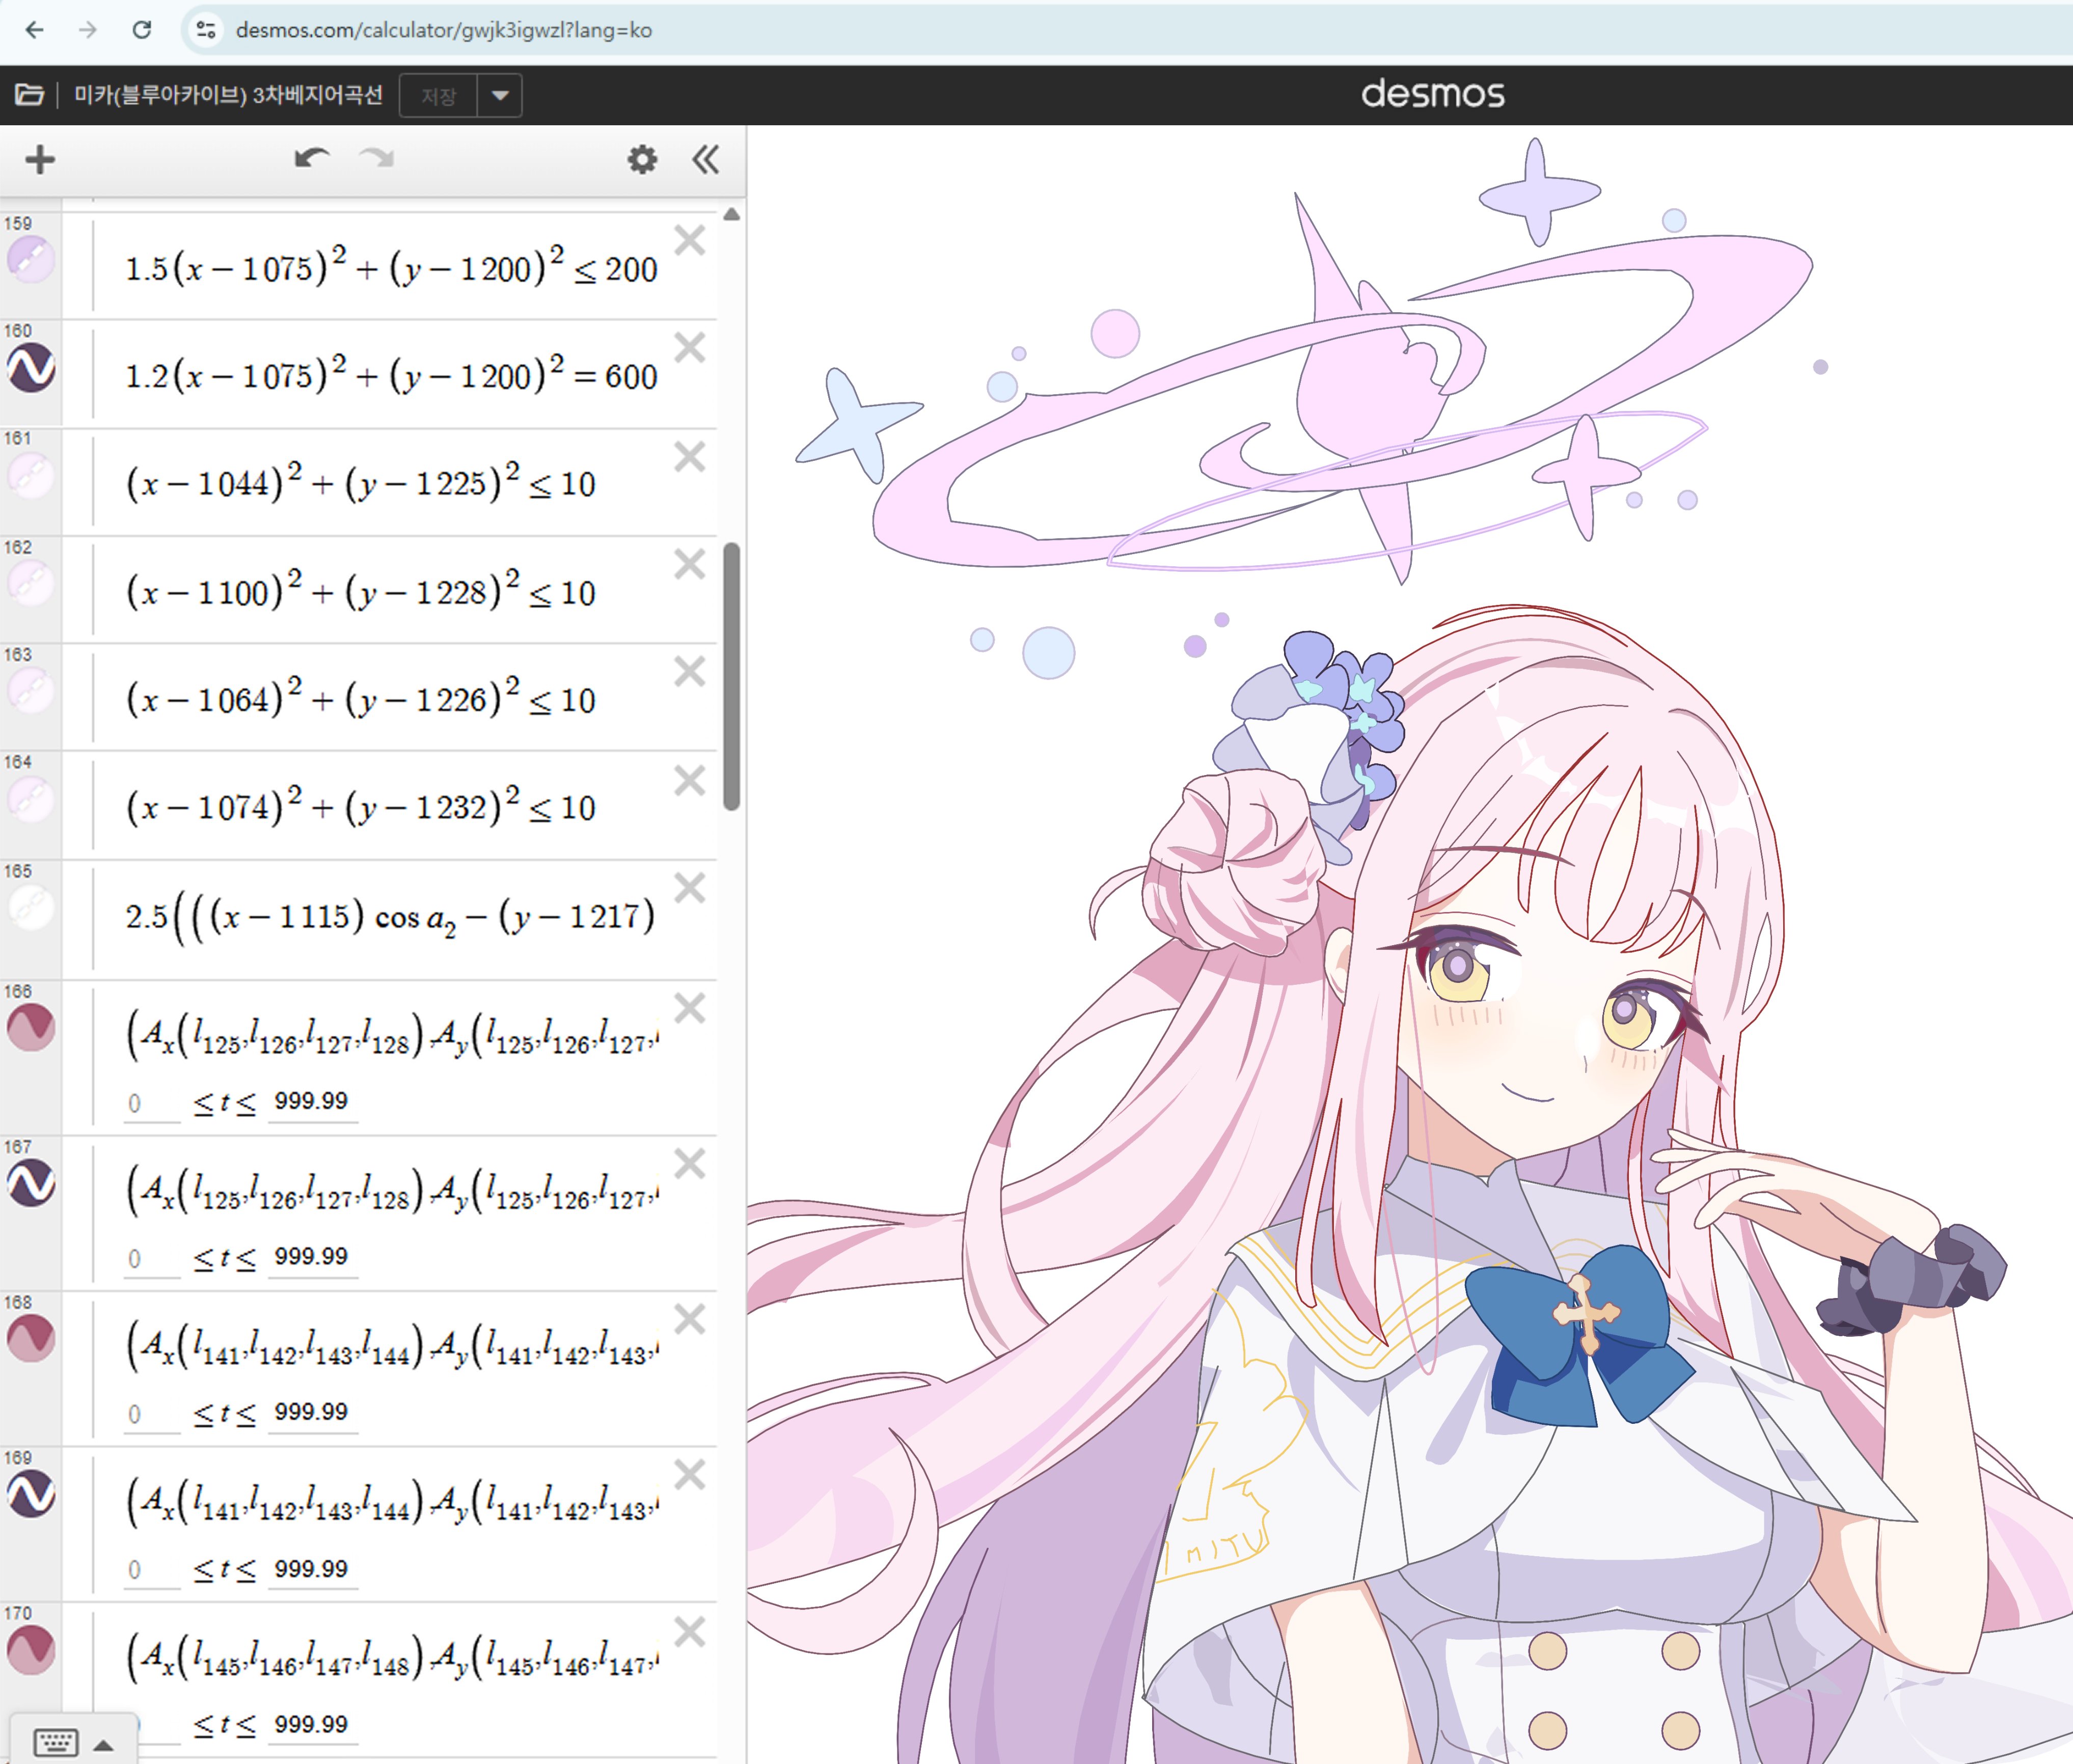Toggle visibility of expression 168
Screen dimensions: 2073x1764
[x=31, y=1339]
